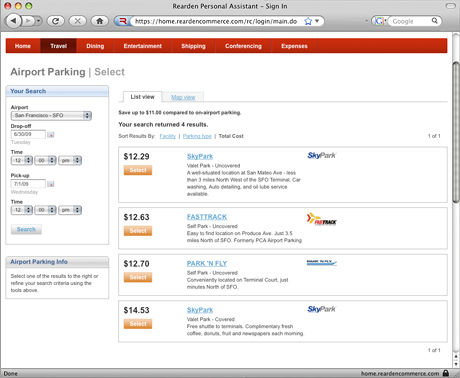Switch to the Map view tab

pos(183,97)
